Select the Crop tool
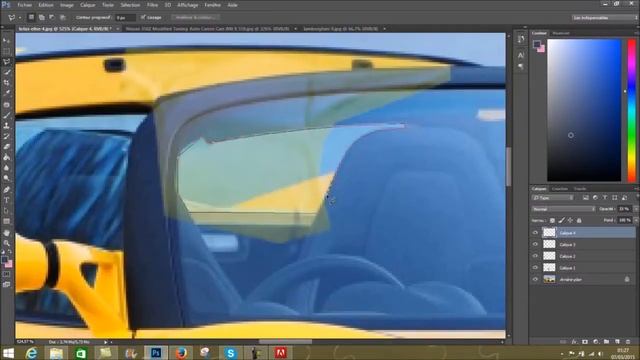The image size is (640, 360). [x=7, y=82]
